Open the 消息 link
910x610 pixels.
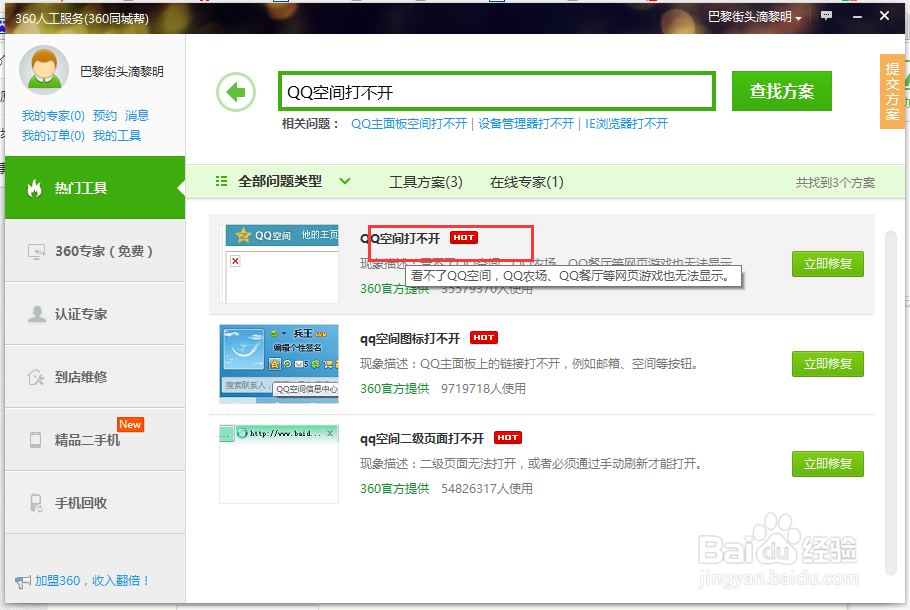(137, 115)
